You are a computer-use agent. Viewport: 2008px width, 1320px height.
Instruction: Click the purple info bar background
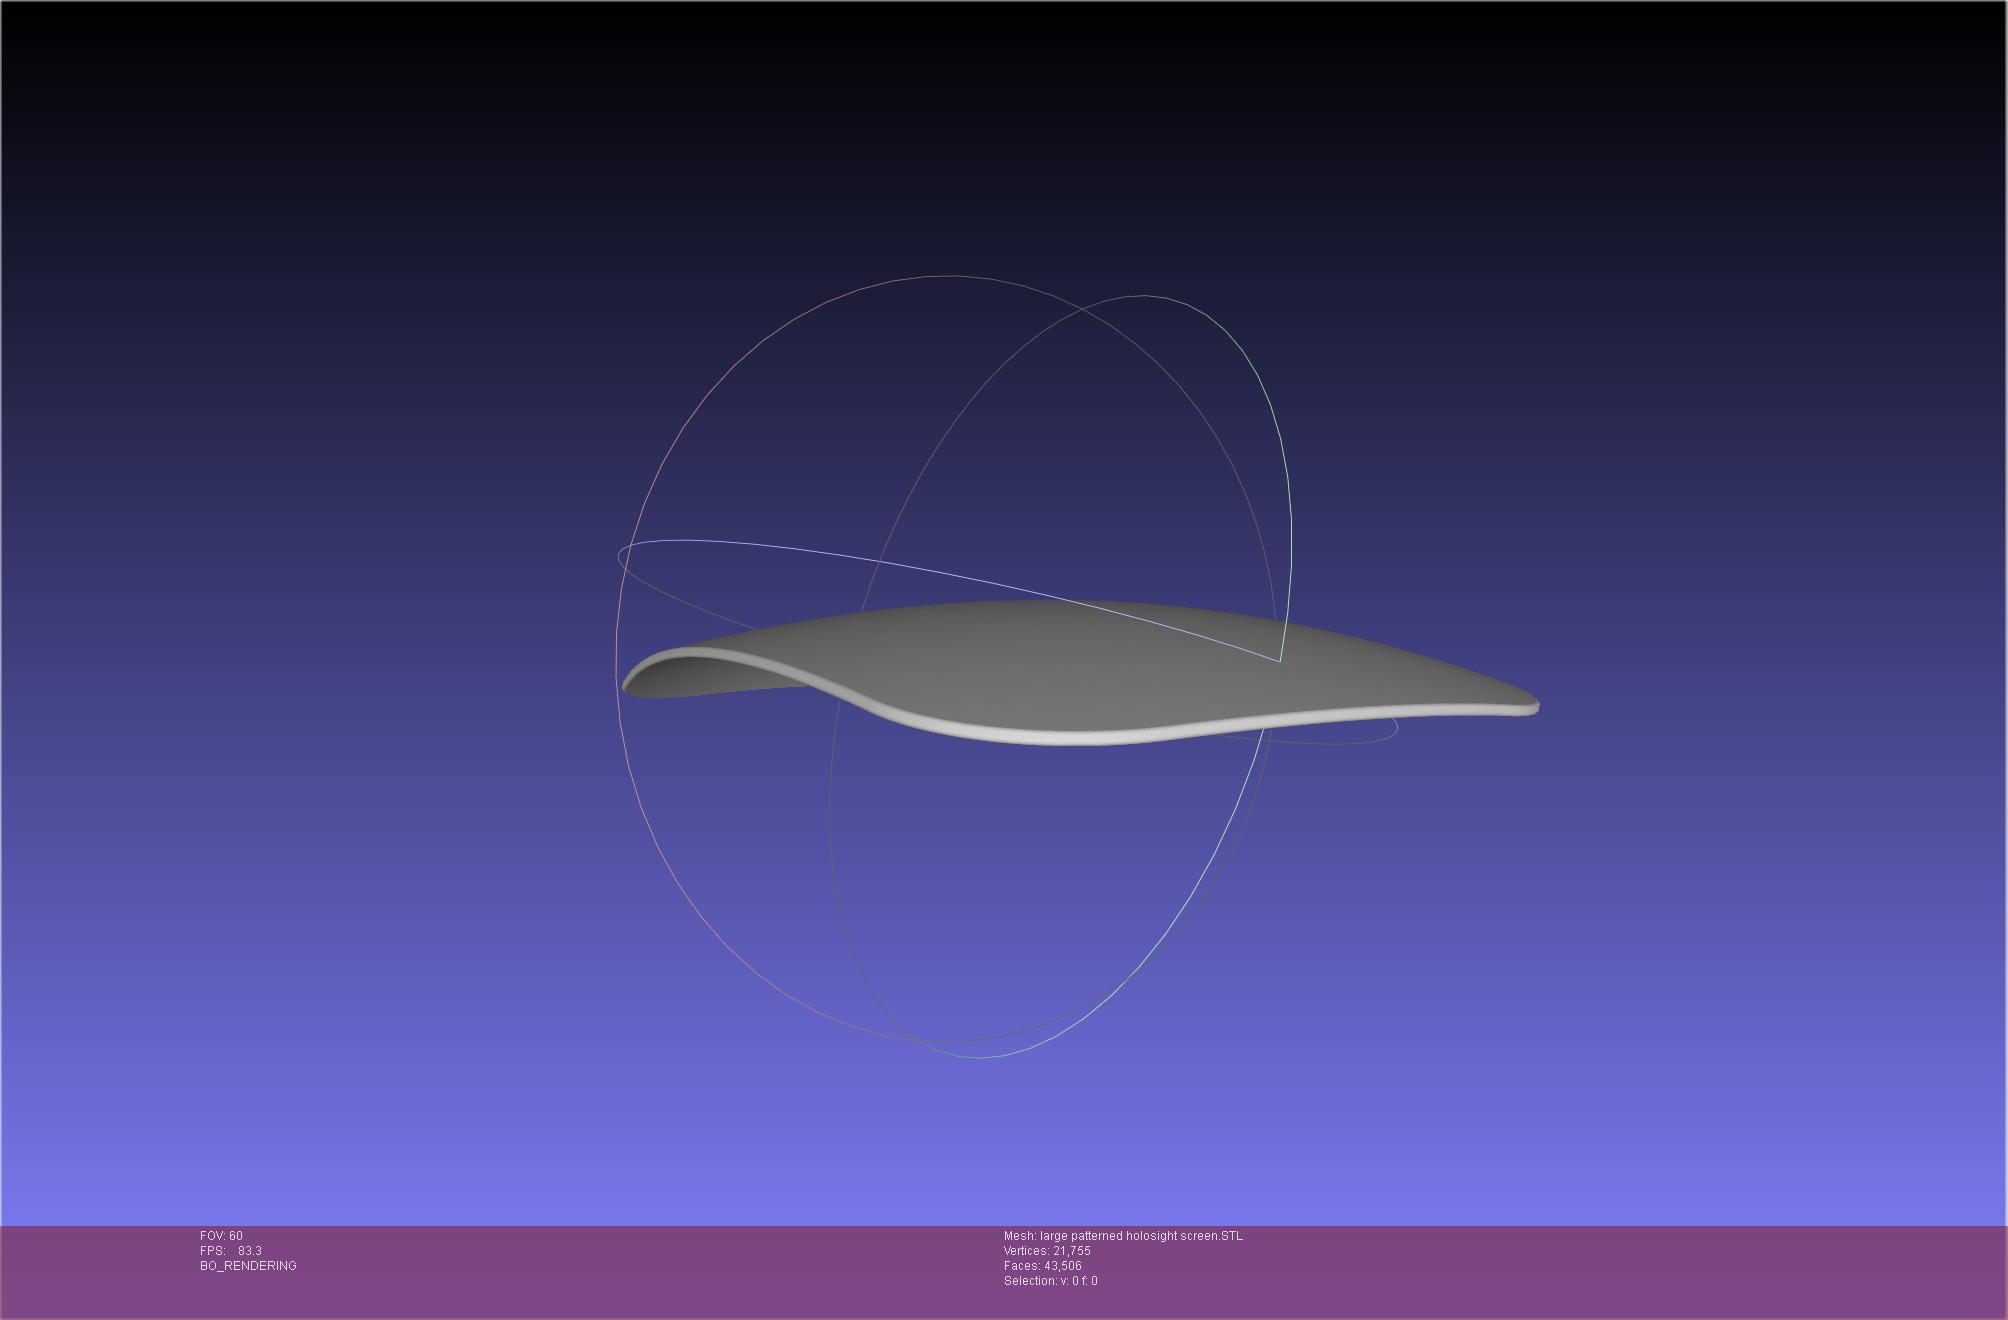(x=1600, y=1270)
